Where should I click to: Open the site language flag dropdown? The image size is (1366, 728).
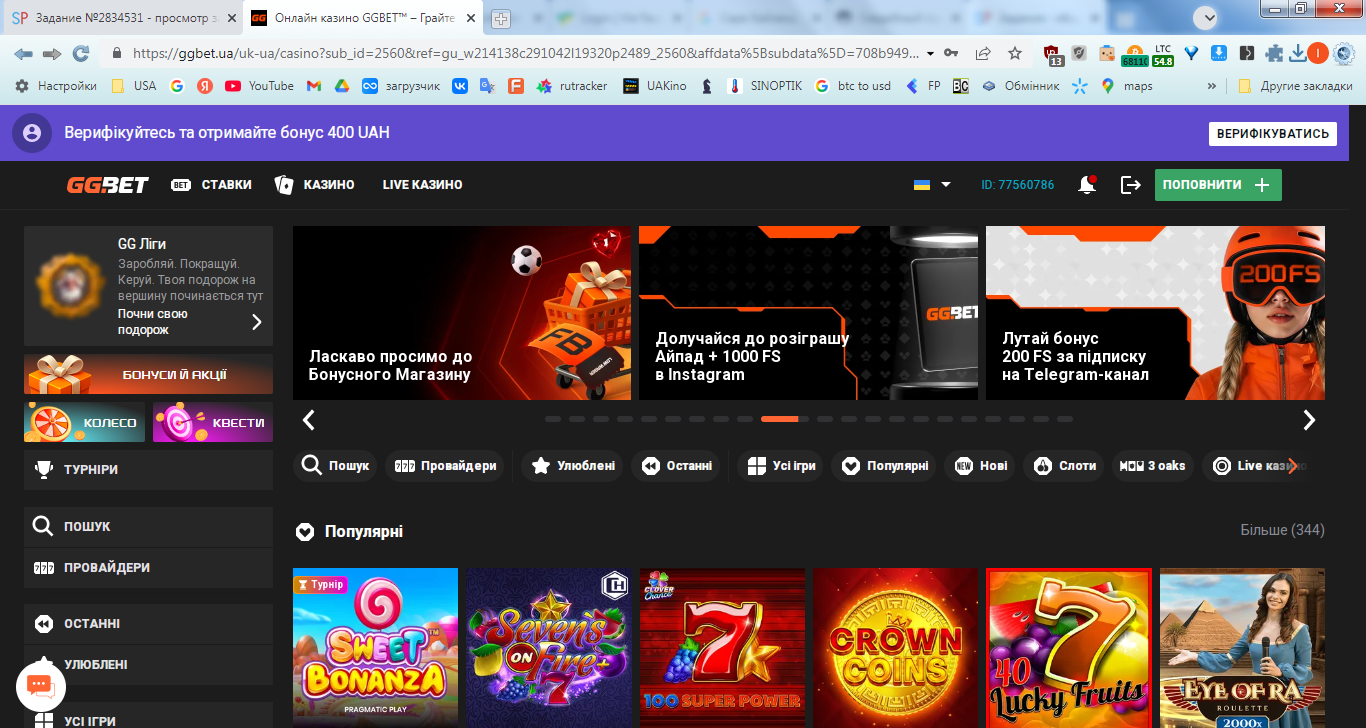pos(932,185)
